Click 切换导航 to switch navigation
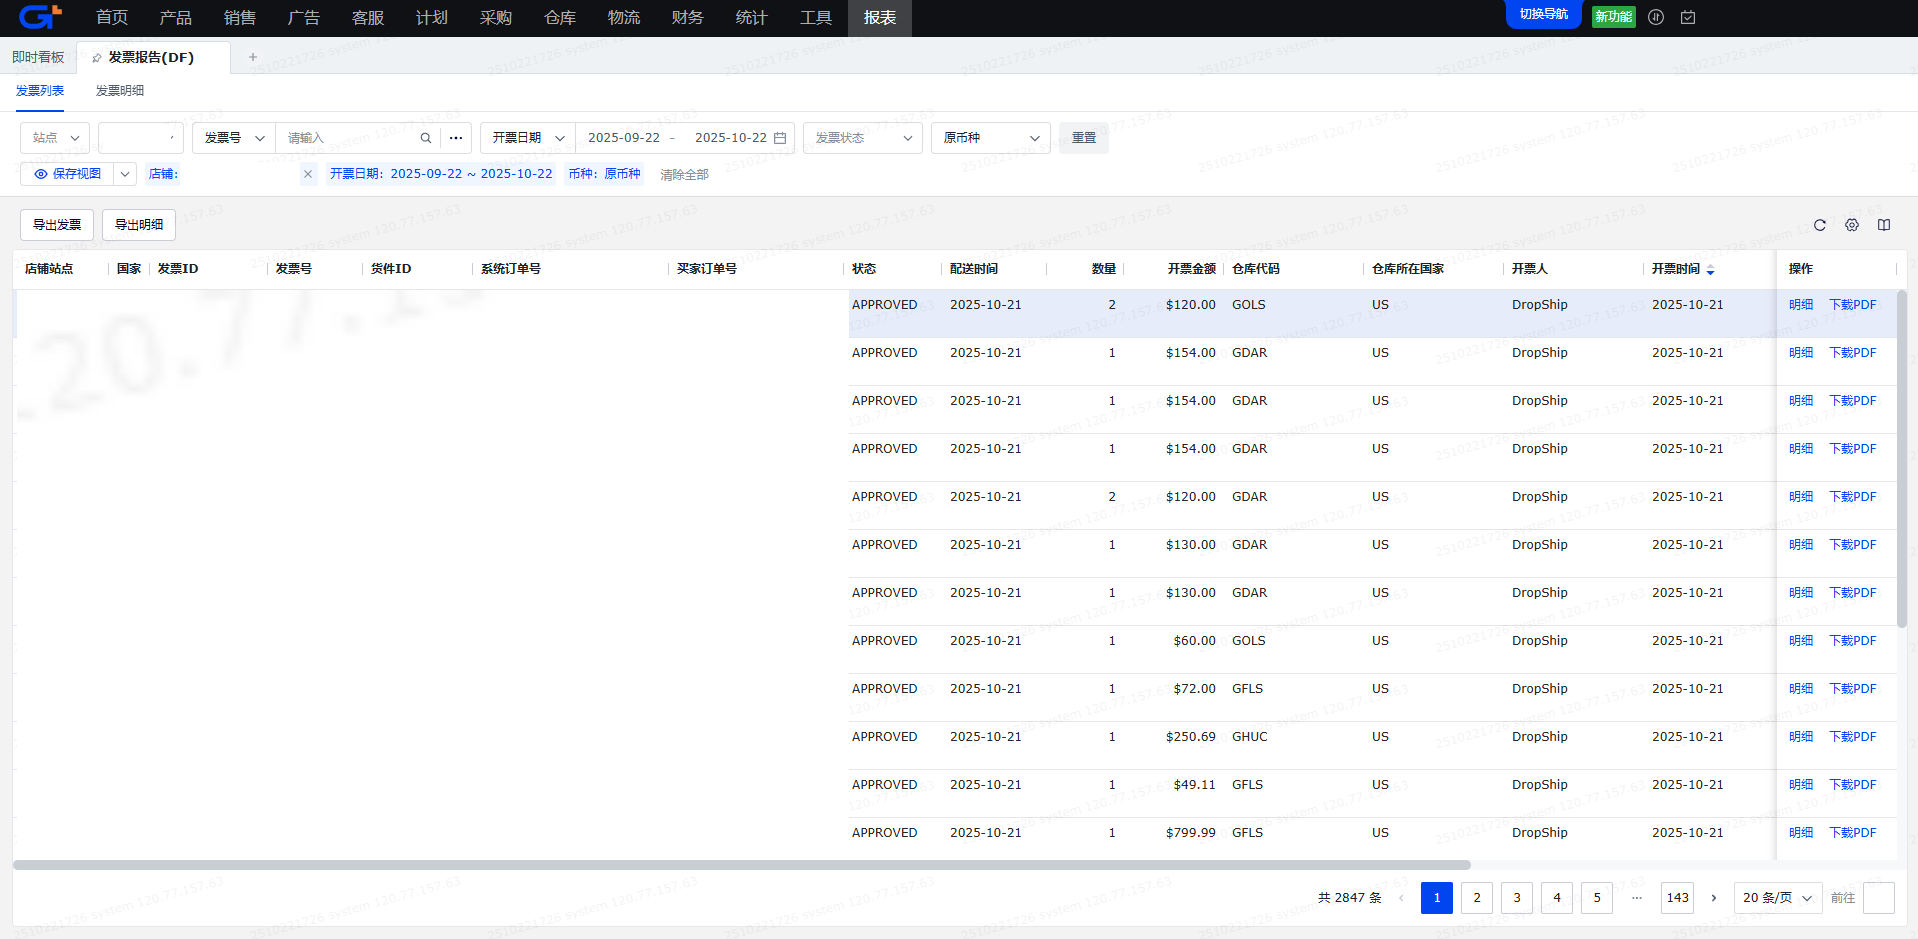Image resolution: width=1918 pixels, height=939 pixels. 1543,15
